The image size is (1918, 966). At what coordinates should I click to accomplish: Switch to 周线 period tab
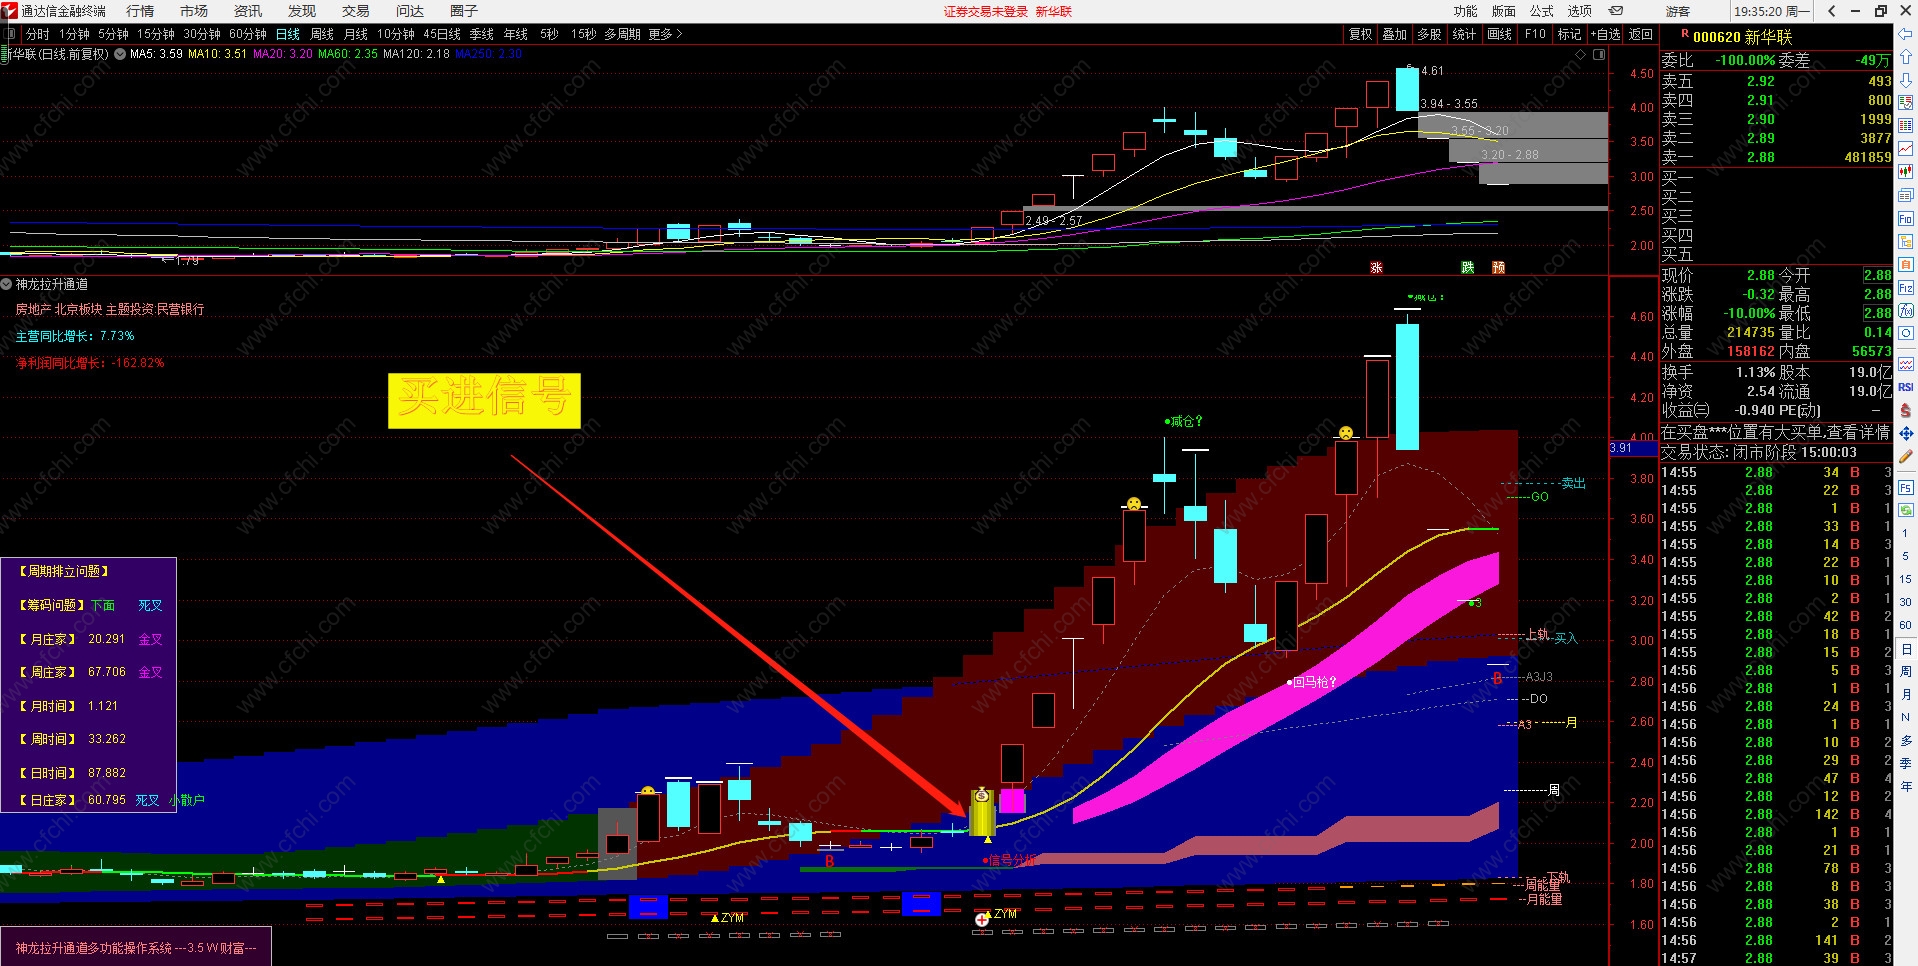click(x=322, y=34)
